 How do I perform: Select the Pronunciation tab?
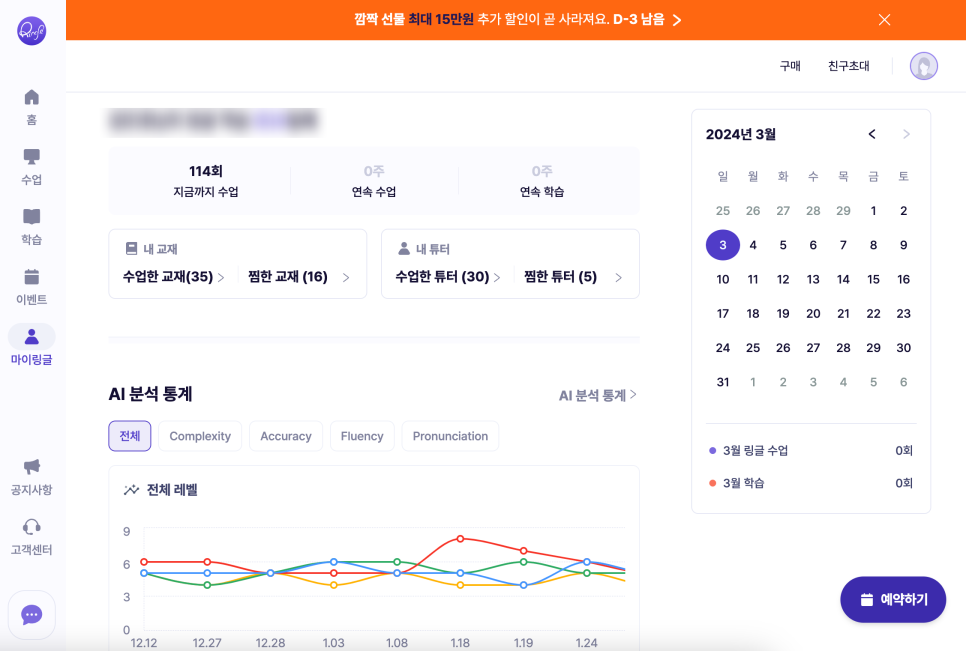click(450, 436)
